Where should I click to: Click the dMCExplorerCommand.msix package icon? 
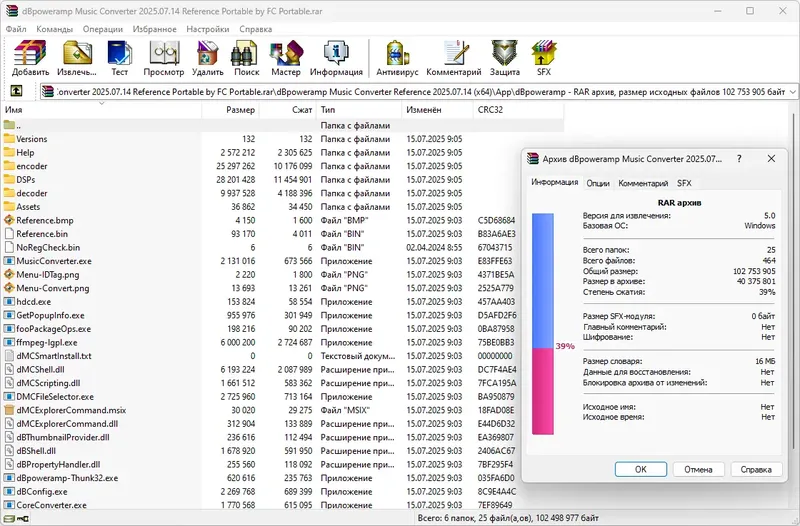(9, 410)
